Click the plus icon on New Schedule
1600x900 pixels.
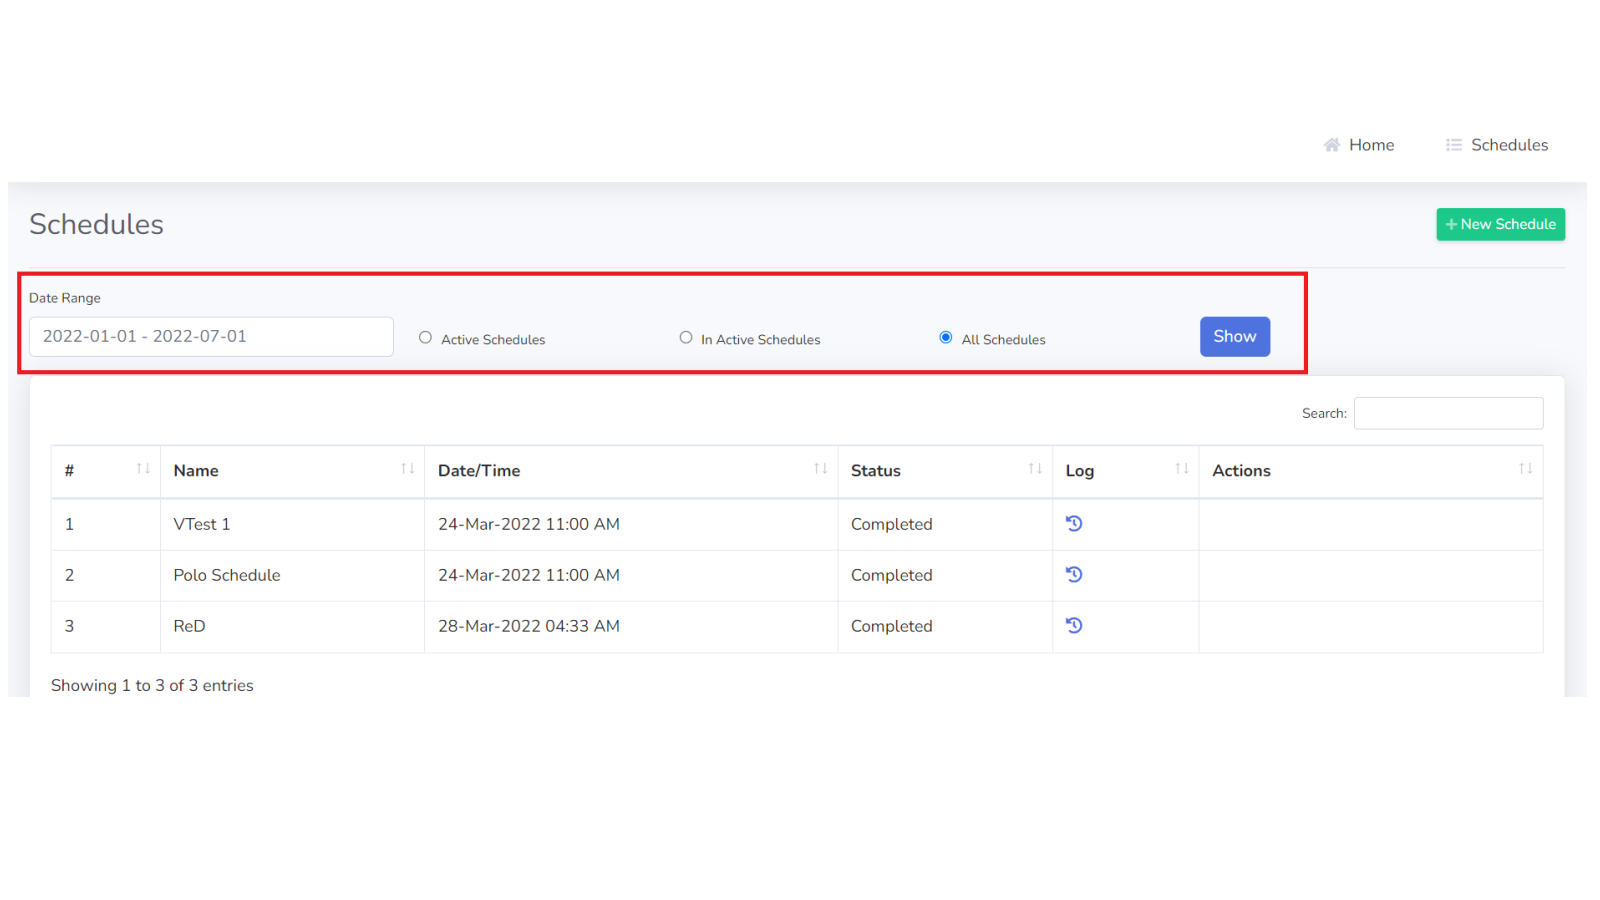1450,224
